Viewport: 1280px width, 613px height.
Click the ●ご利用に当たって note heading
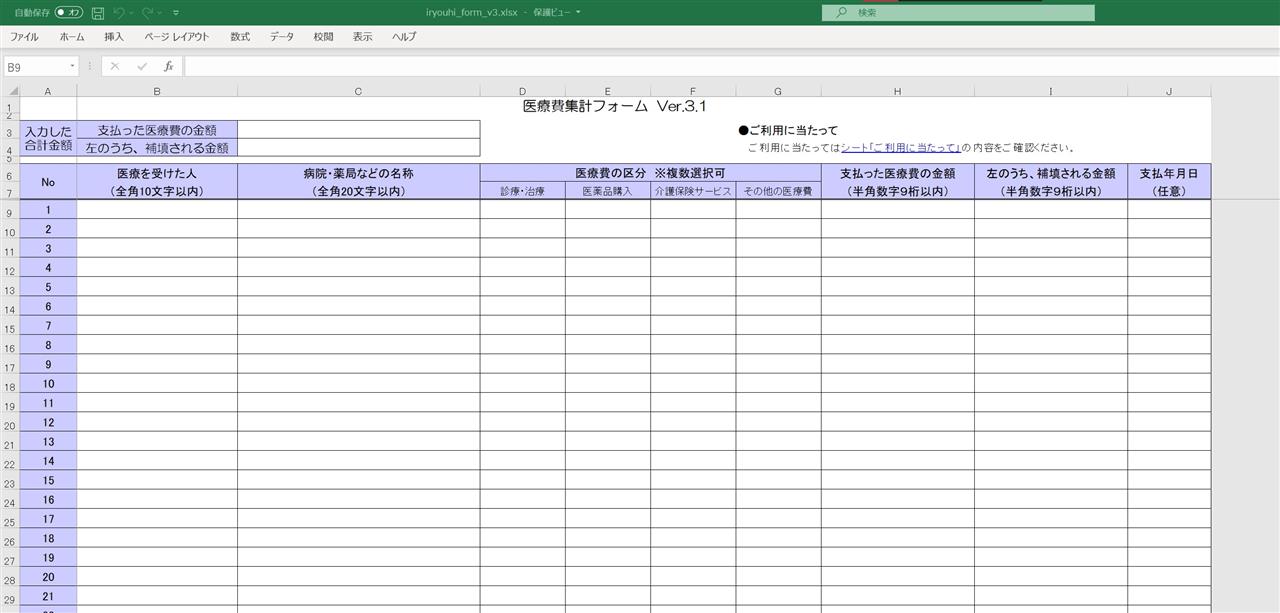tap(788, 130)
